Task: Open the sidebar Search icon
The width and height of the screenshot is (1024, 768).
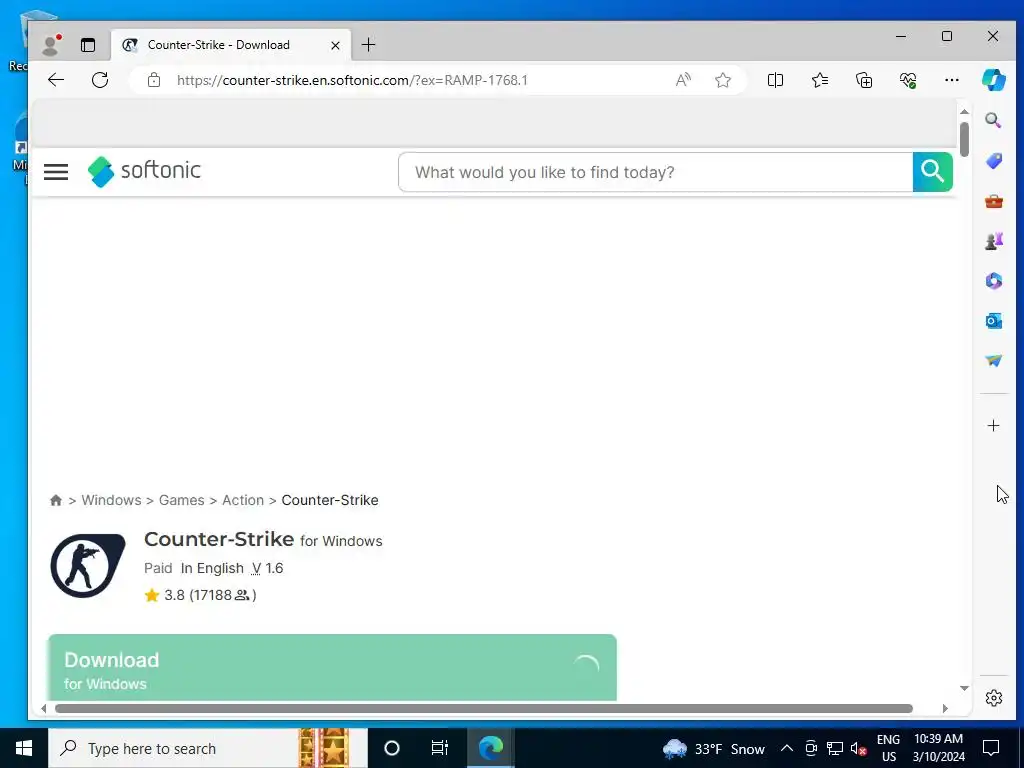Action: click(x=993, y=120)
